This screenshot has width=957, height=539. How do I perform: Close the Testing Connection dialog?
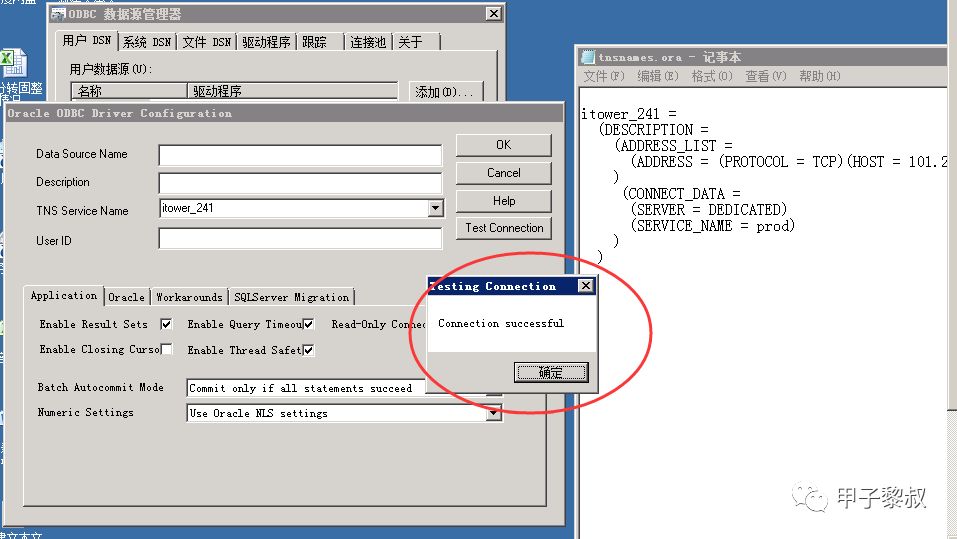click(585, 286)
